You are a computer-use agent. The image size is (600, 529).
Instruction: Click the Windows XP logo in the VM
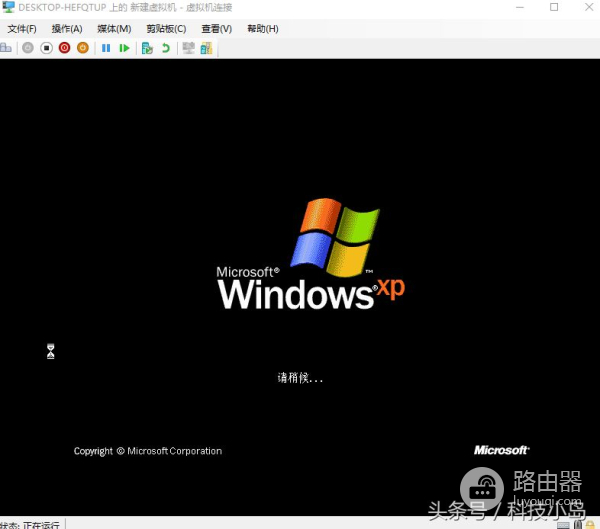310,254
